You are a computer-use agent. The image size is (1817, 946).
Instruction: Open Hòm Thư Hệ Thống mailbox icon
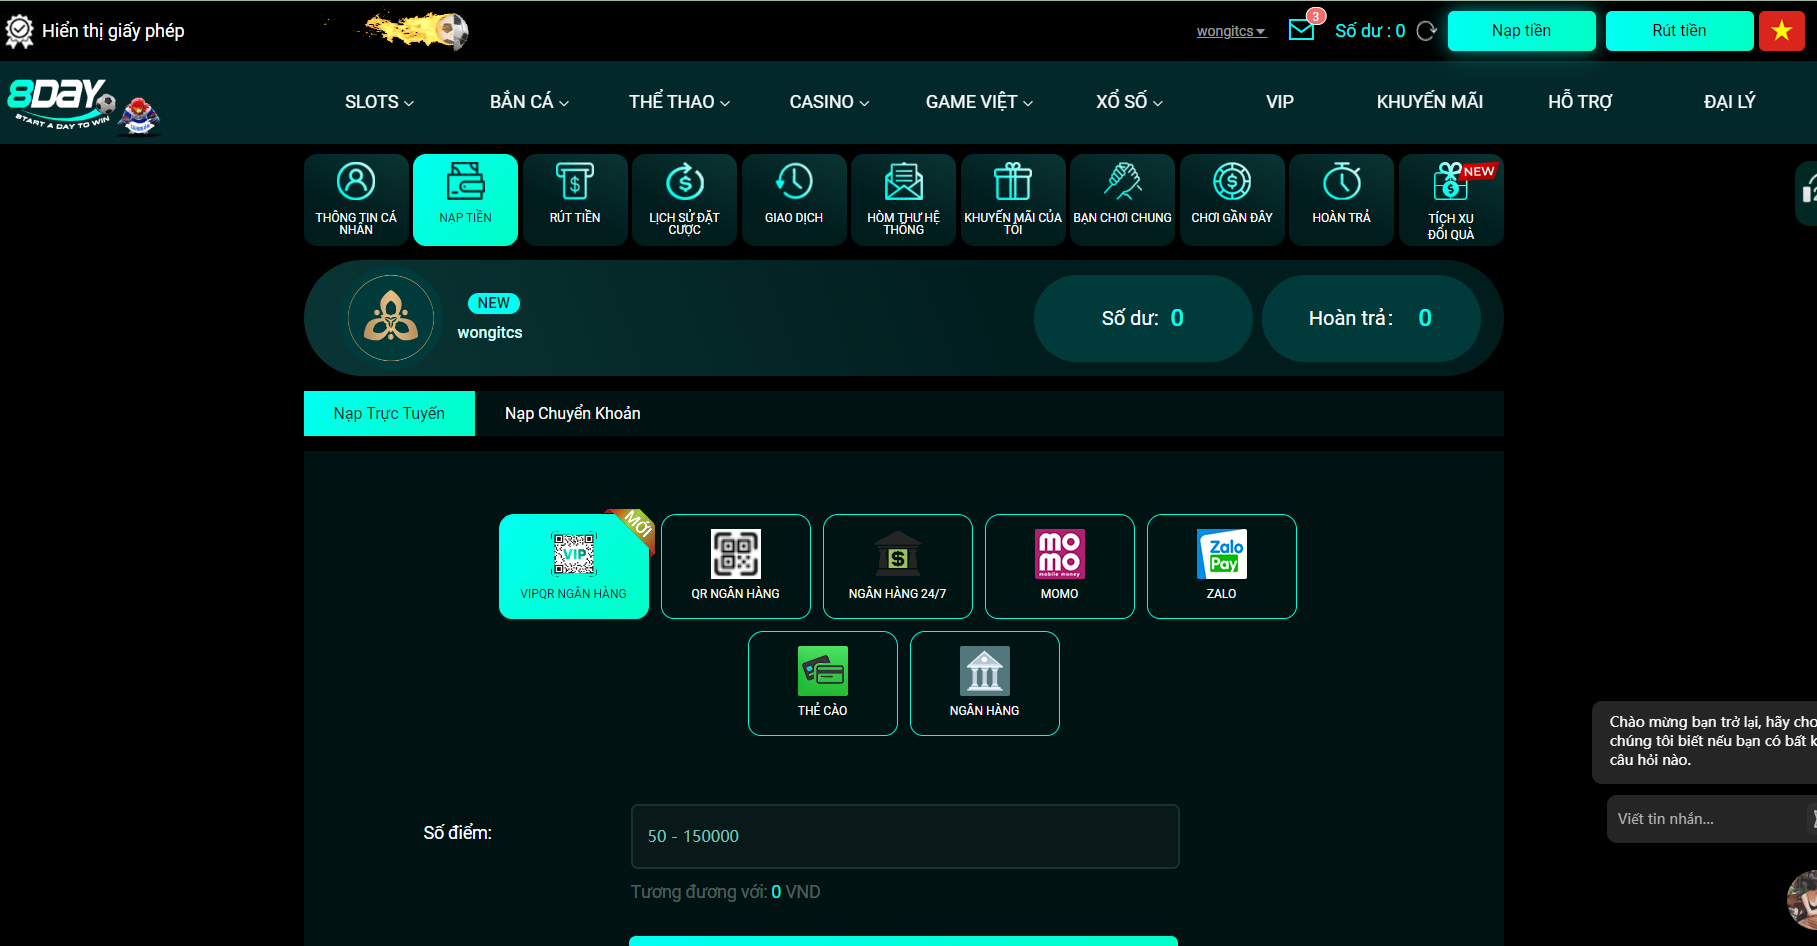[x=903, y=199]
